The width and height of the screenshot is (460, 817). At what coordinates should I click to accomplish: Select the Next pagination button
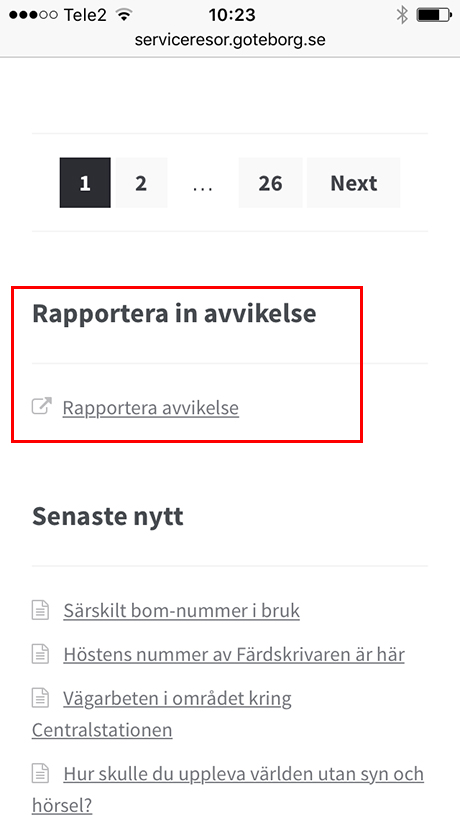(354, 183)
